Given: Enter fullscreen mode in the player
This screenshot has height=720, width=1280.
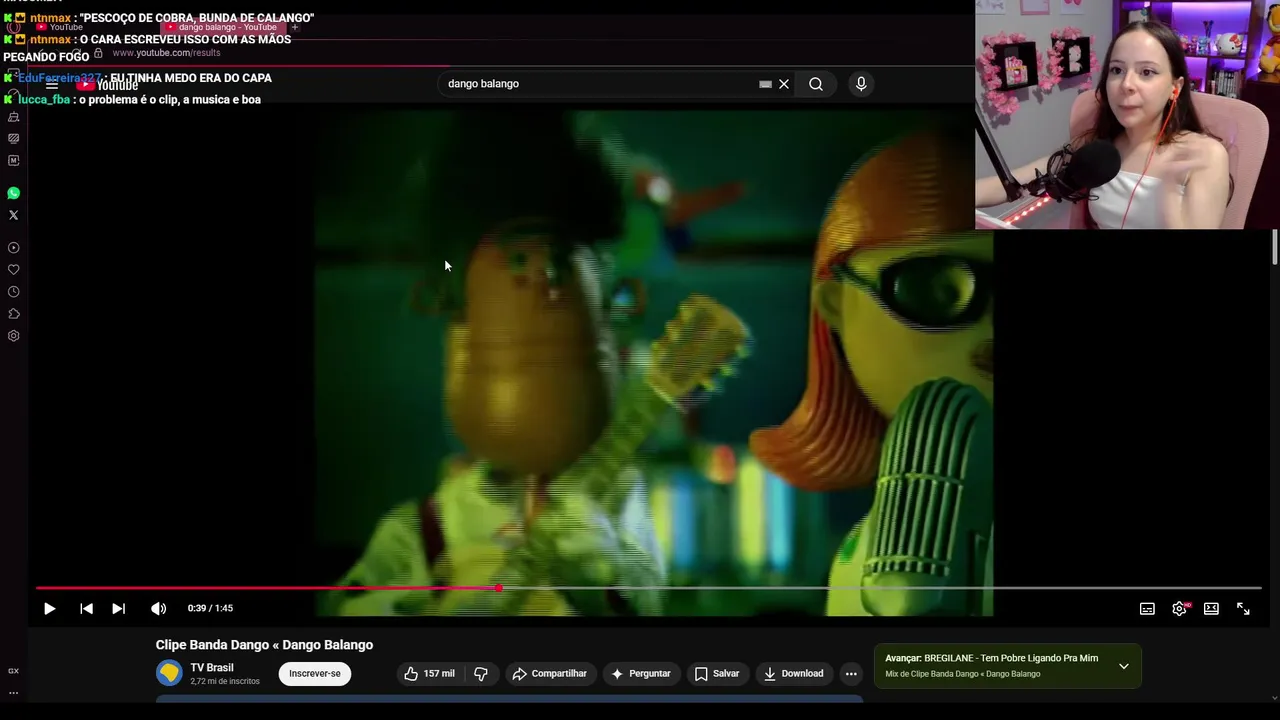Looking at the screenshot, I should (1243, 608).
